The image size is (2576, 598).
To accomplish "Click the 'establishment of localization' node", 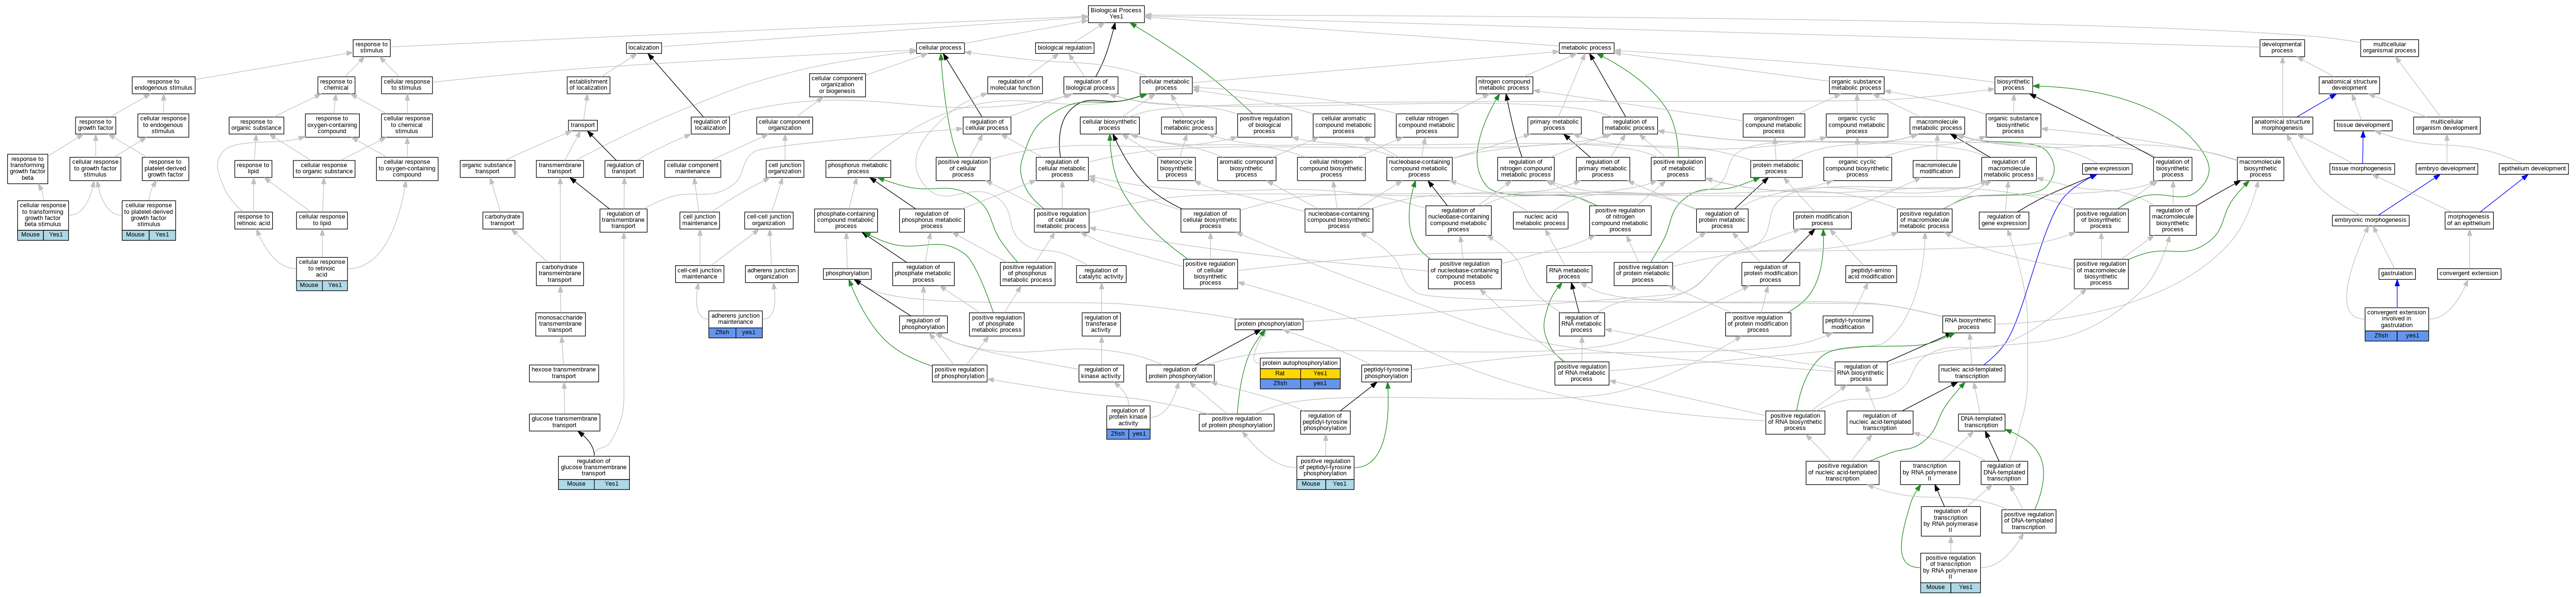I will 588,85.
